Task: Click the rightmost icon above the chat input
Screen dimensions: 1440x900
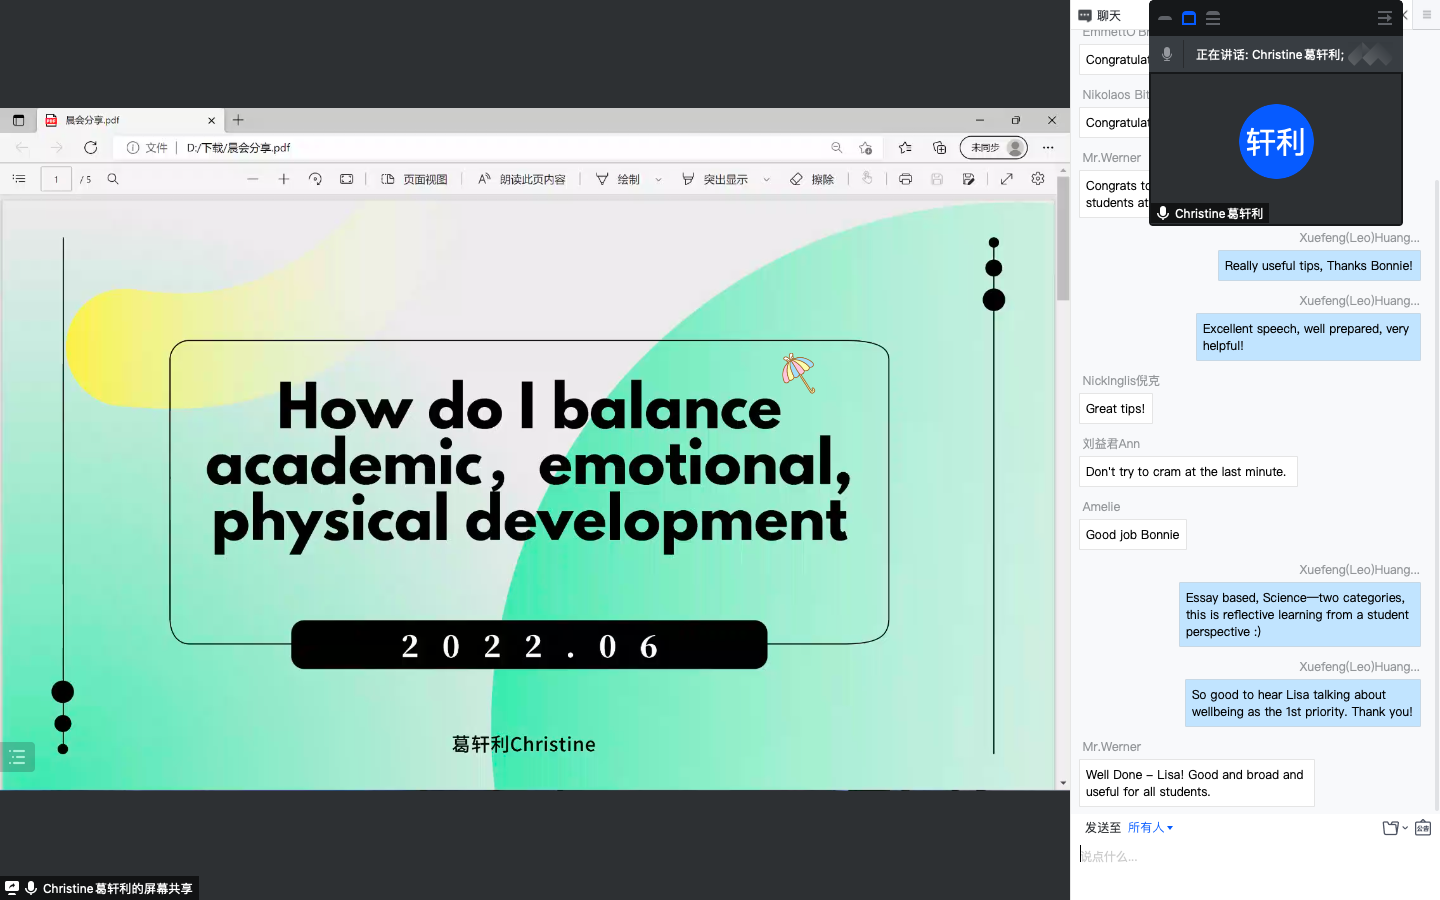Action: point(1423,828)
